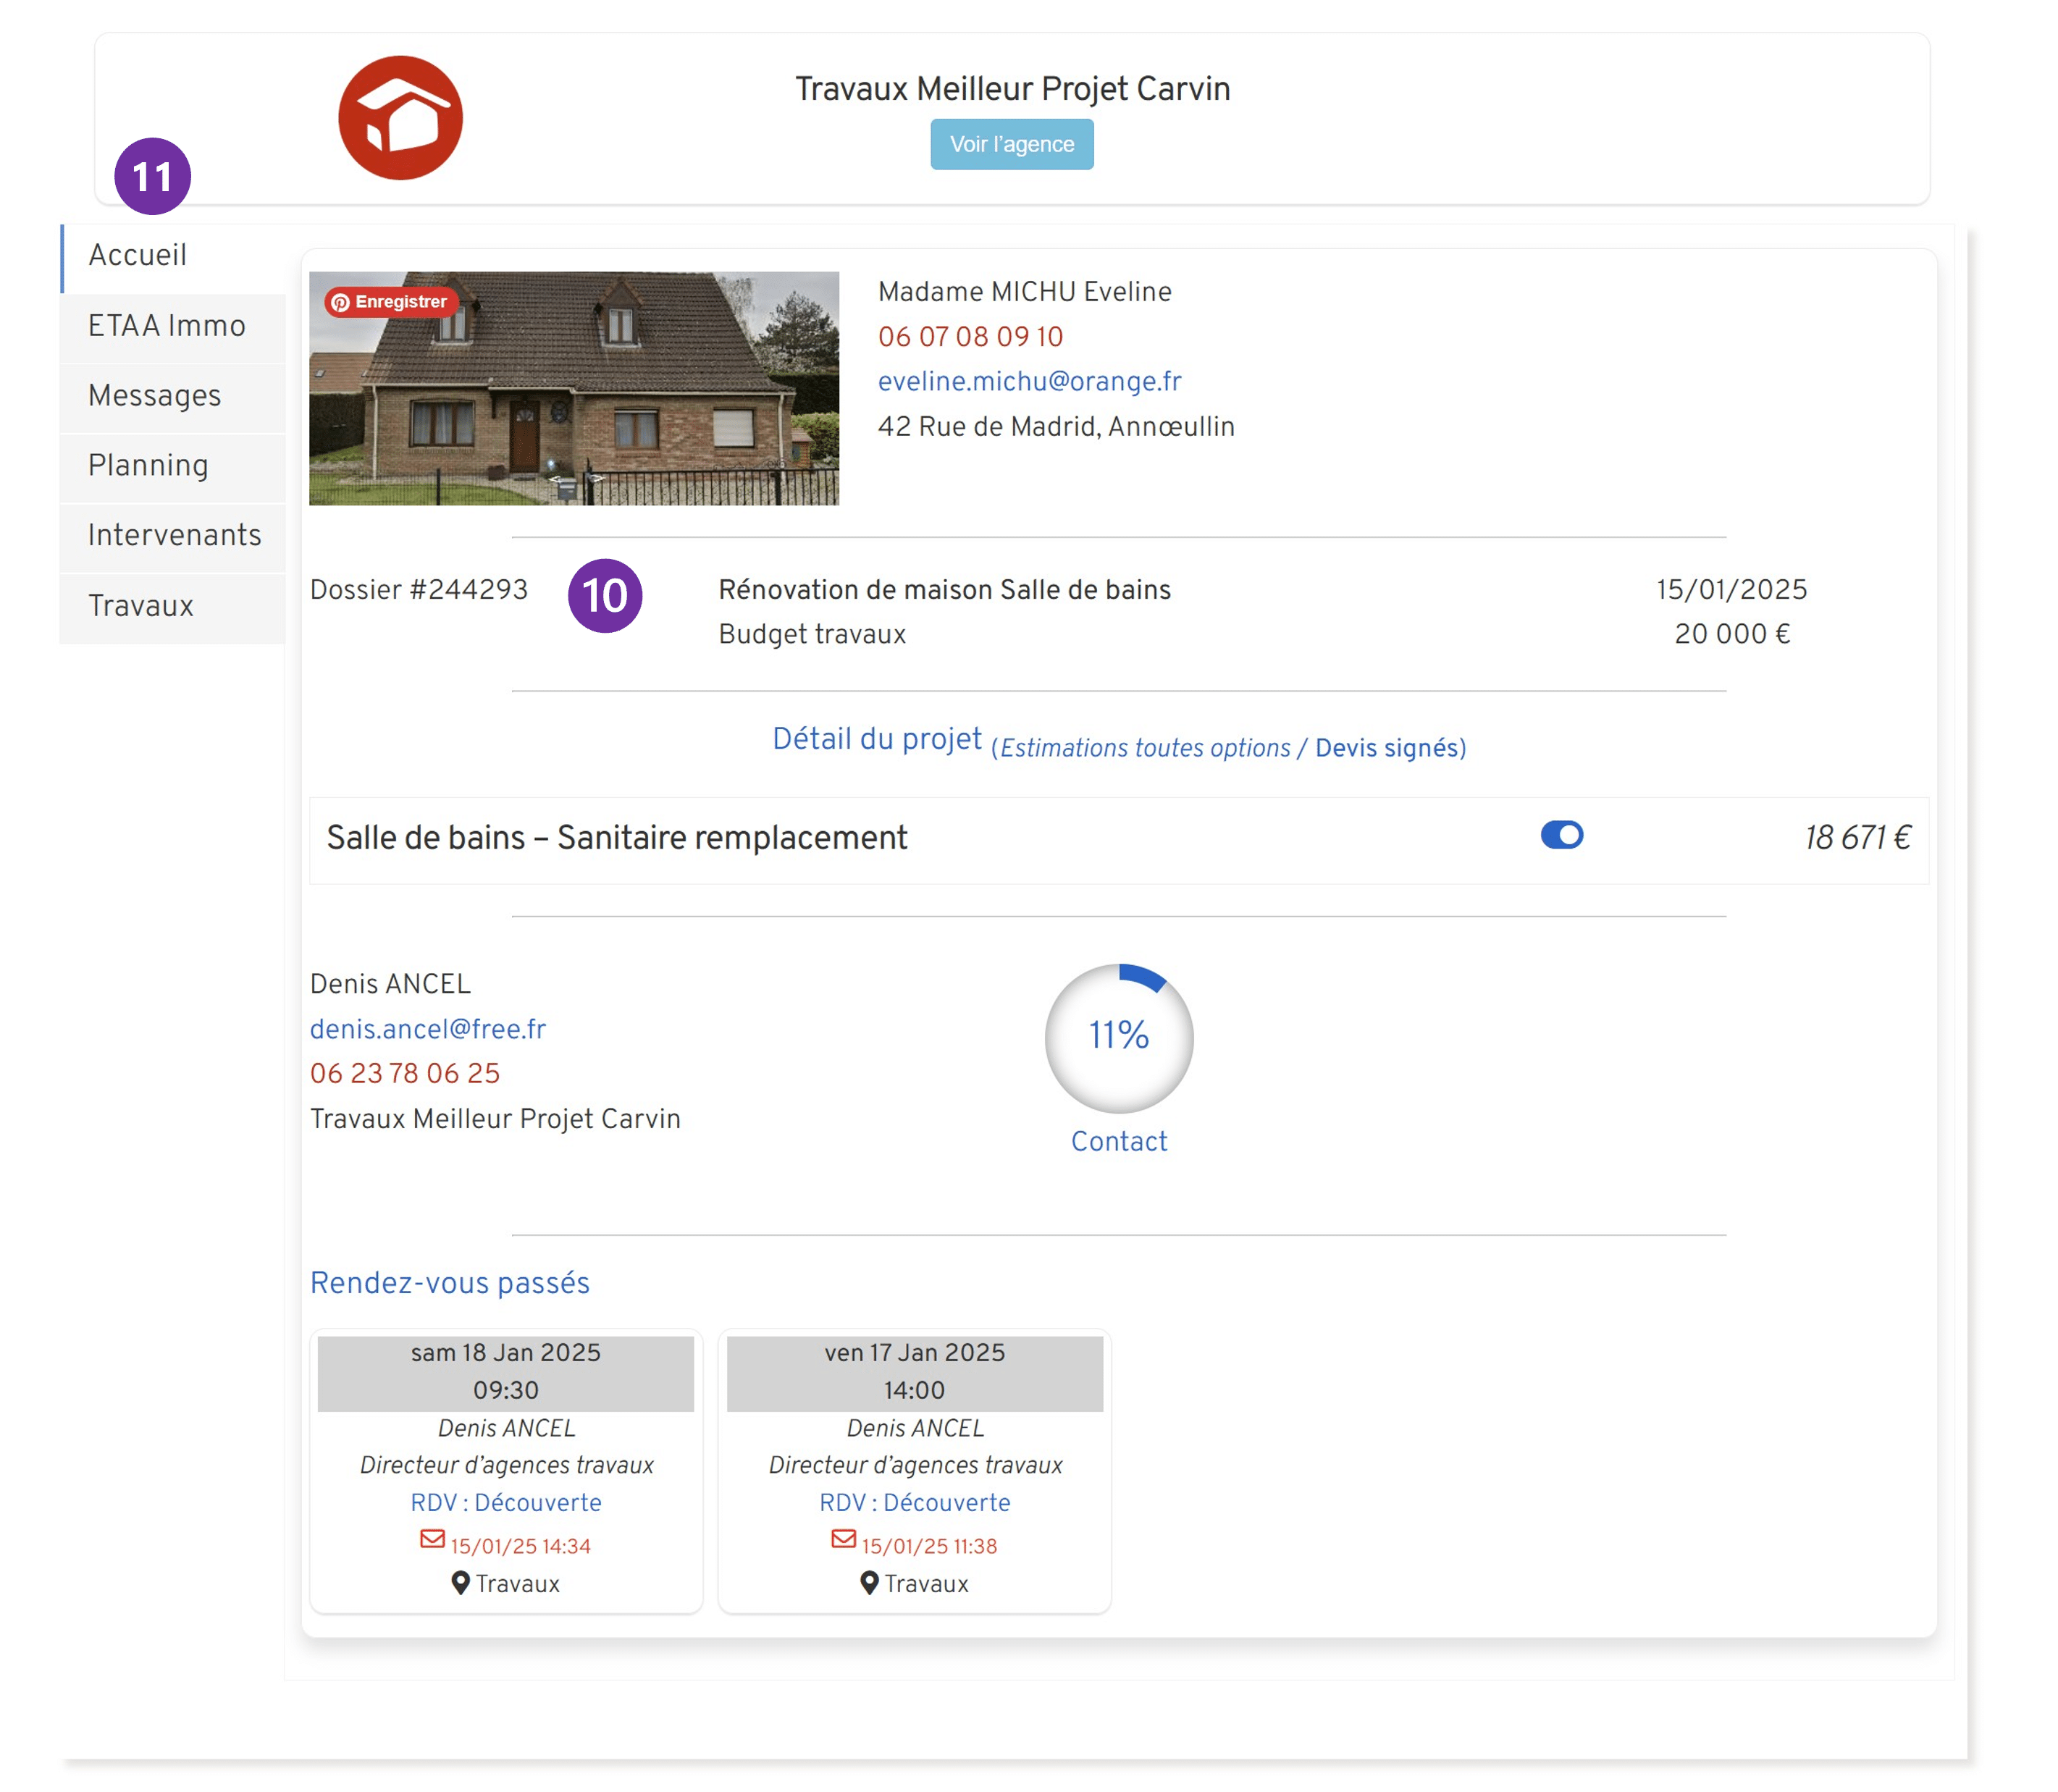Select the Intervenants sidebar item
The width and height of the screenshot is (2058, 1792).
[174, 536]
